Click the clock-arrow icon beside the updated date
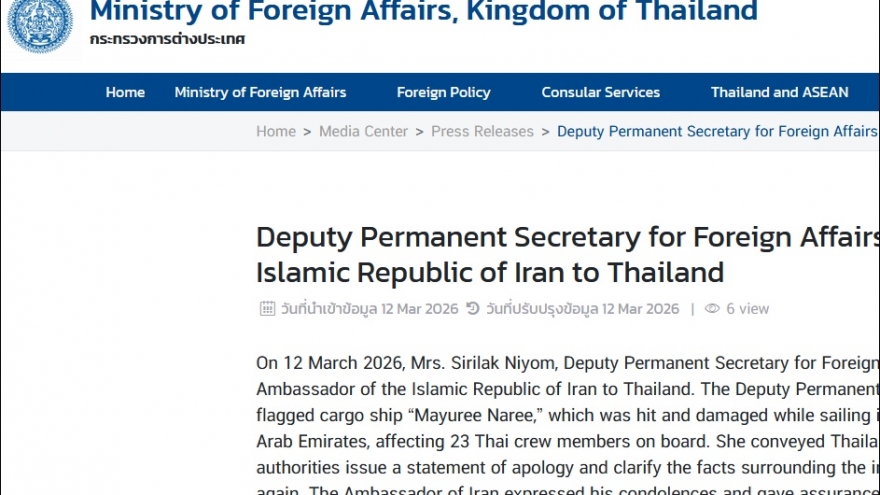 tap(473, 309)
